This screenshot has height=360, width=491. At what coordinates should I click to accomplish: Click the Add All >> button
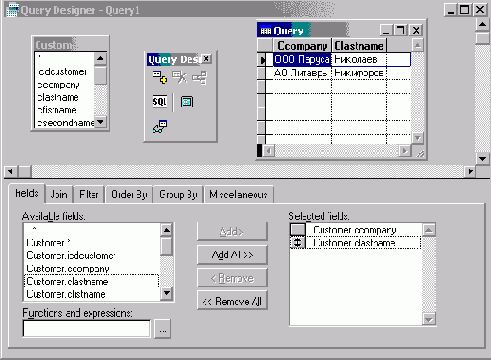point(232,255)
